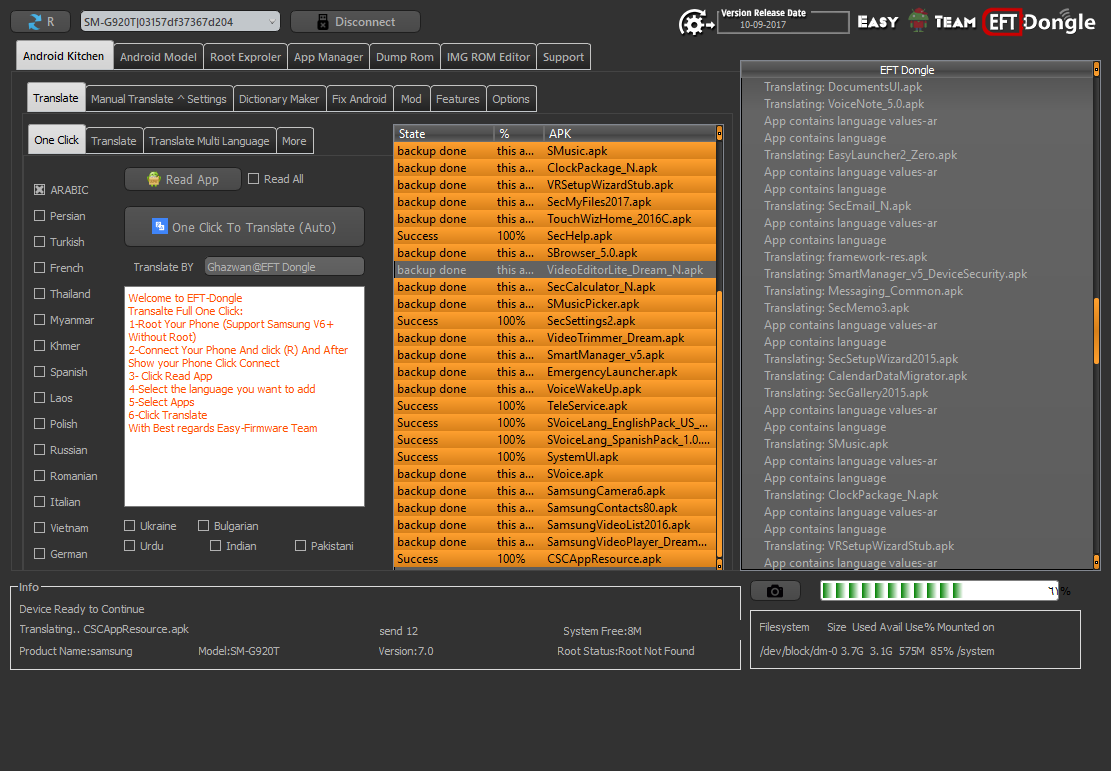Select the Dictionary Maker tab
Viewport: 1111px width, 771px height.
(279, 99)
